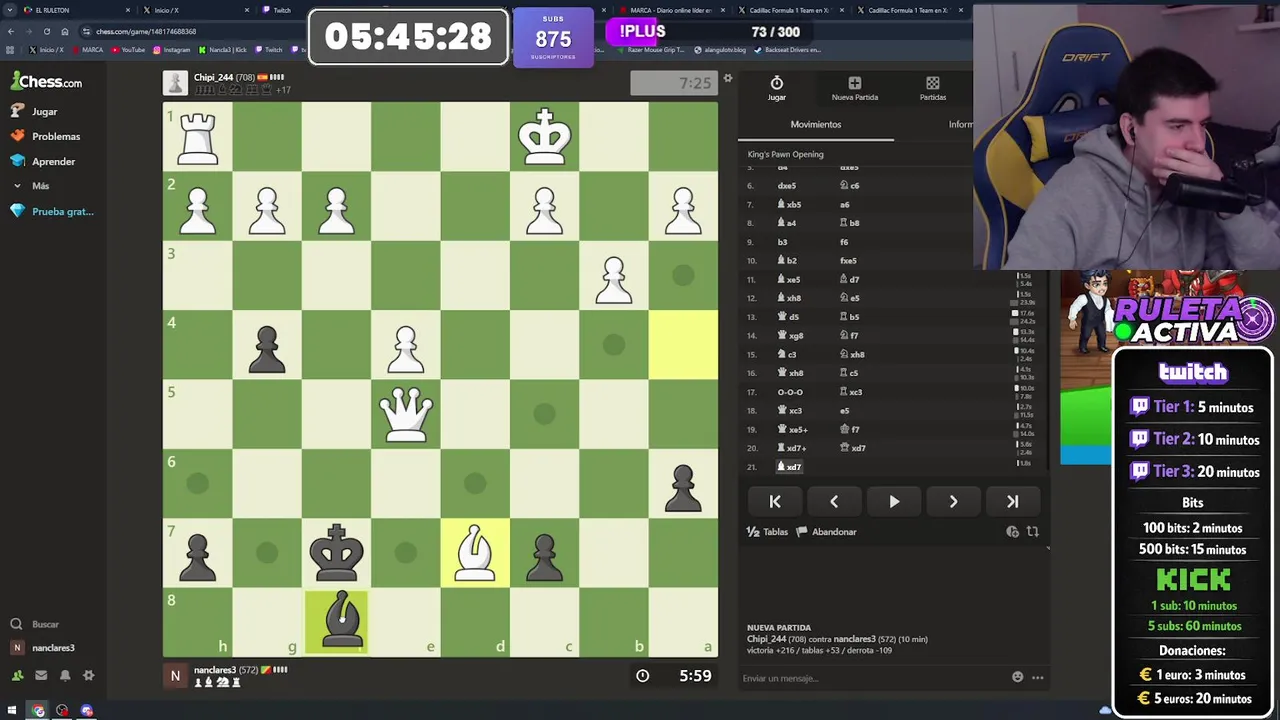Open the notifications bell icon

tap(65, 676)
